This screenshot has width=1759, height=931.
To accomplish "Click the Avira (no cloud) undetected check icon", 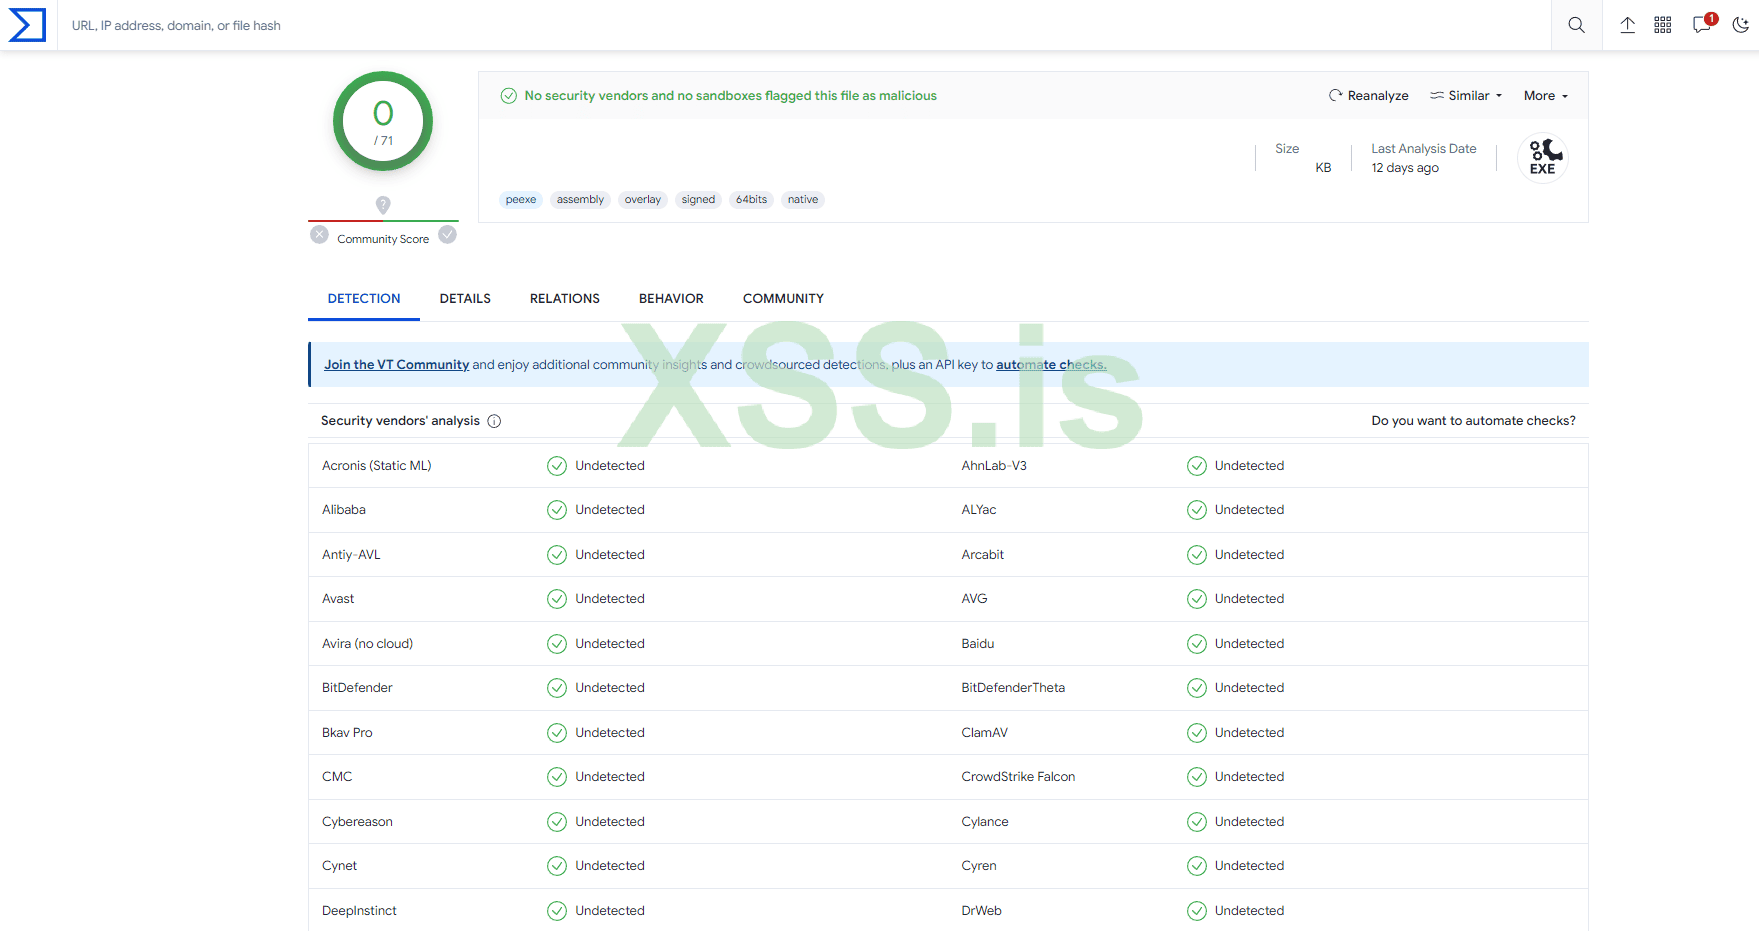I will coord(557,644).
